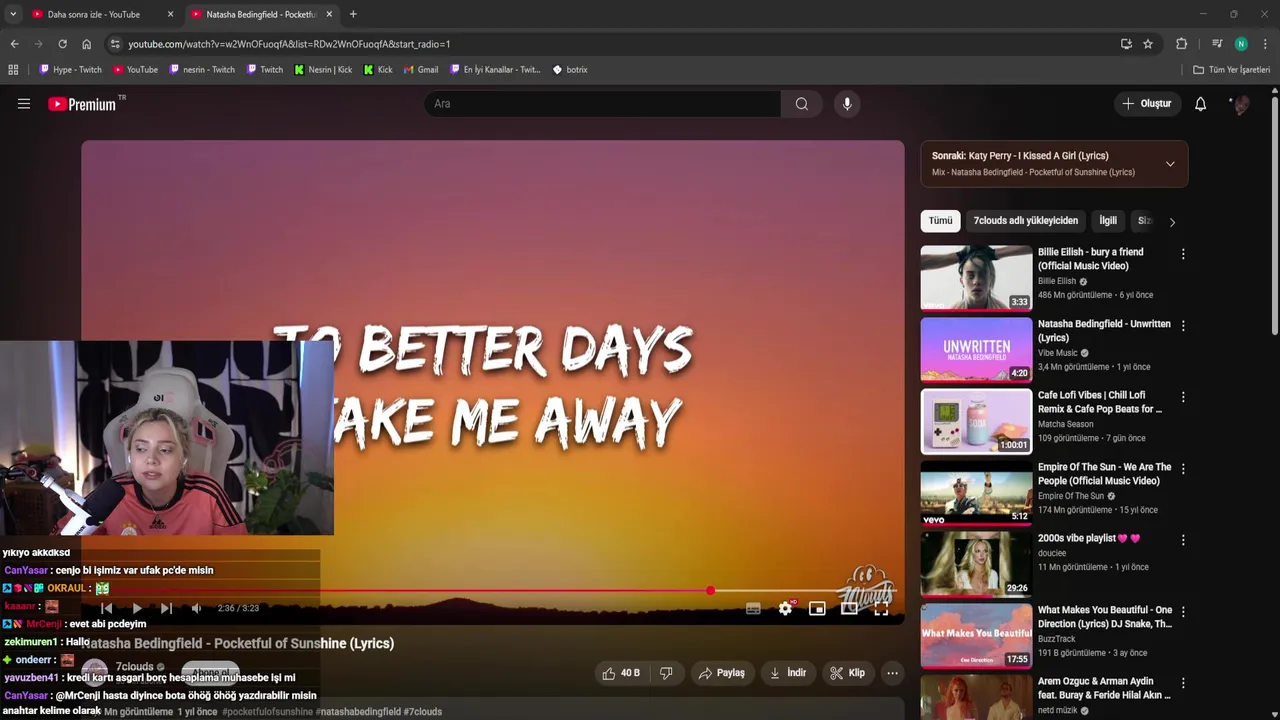This screenshot has width=1280, height=720.
Task: Enter fullscreen video mode
Action: point(881,608)
